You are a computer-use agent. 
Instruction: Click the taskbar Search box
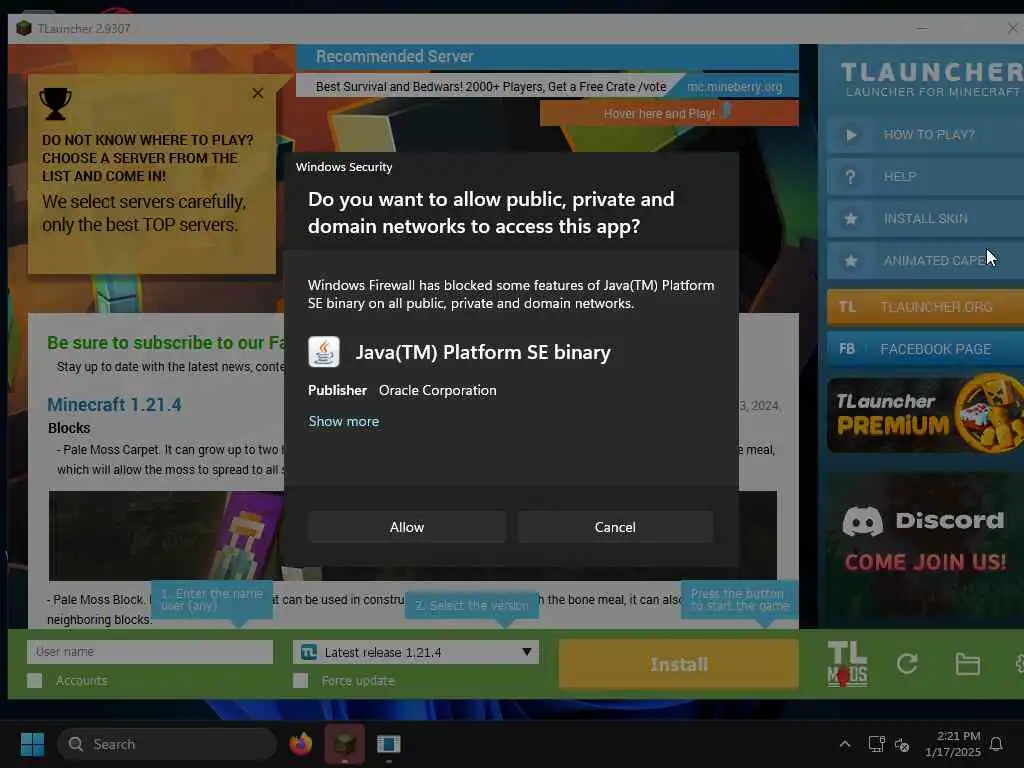(167, 744)
